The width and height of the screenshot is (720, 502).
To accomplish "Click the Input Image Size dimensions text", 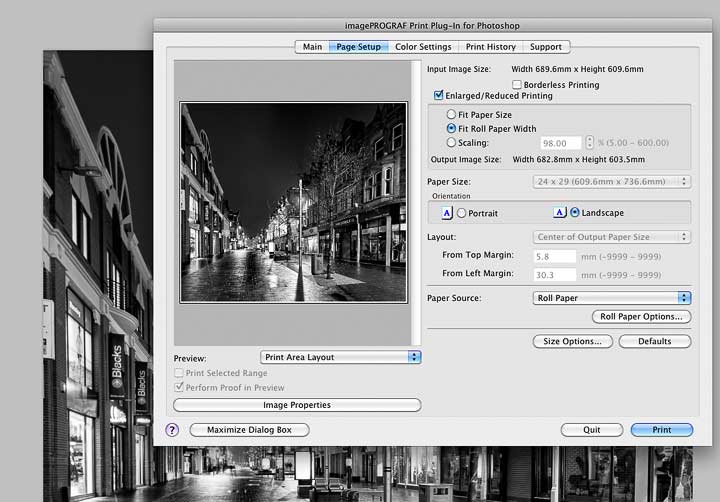I will pos(577,69).
